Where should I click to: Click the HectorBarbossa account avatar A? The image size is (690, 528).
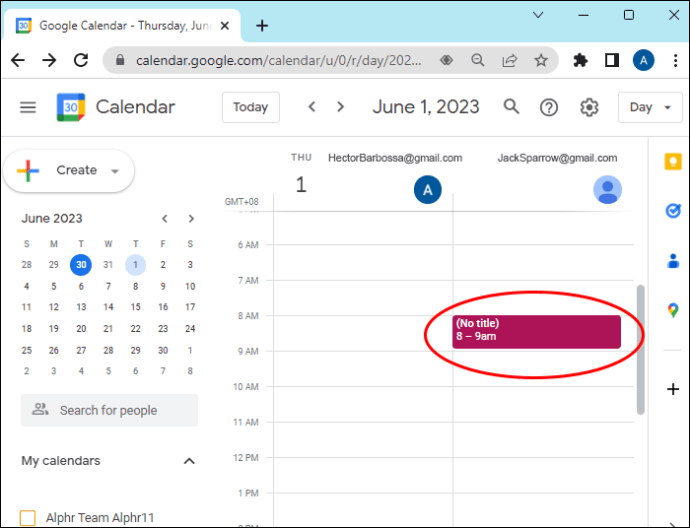pyautogui.click(x=427, y=190)
